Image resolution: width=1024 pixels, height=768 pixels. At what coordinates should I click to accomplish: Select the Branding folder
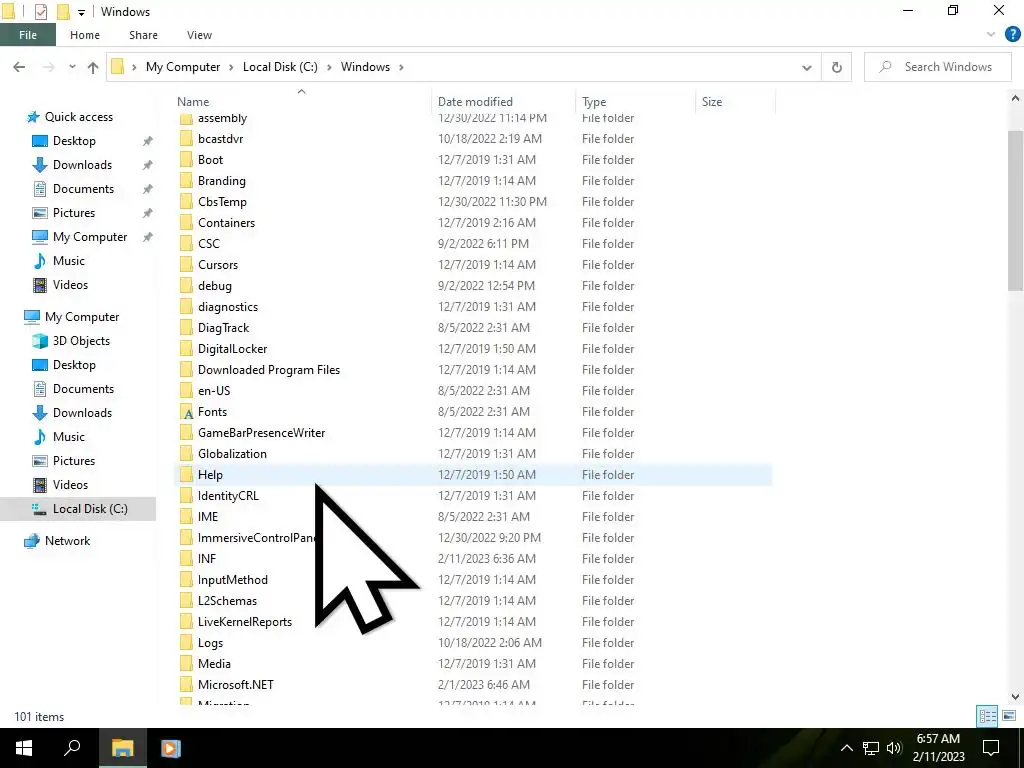click(x=221, y=181)
